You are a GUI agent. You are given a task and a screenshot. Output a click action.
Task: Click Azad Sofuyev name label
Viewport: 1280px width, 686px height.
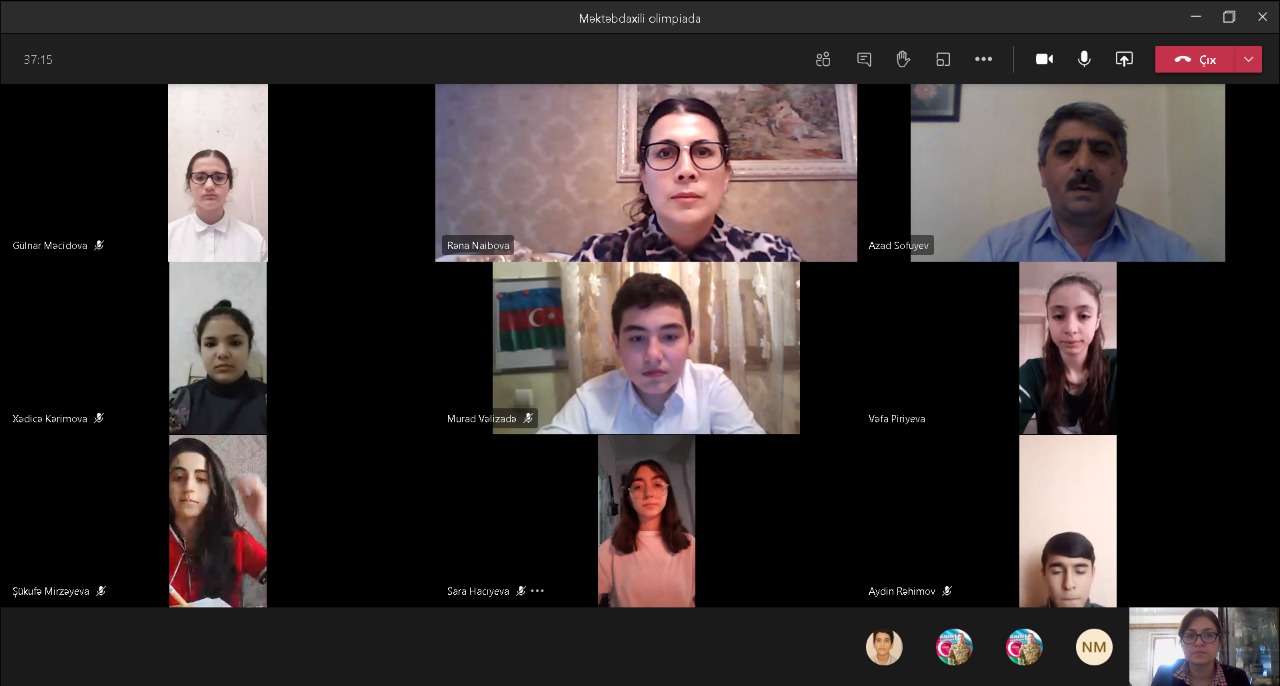[899, 245]
